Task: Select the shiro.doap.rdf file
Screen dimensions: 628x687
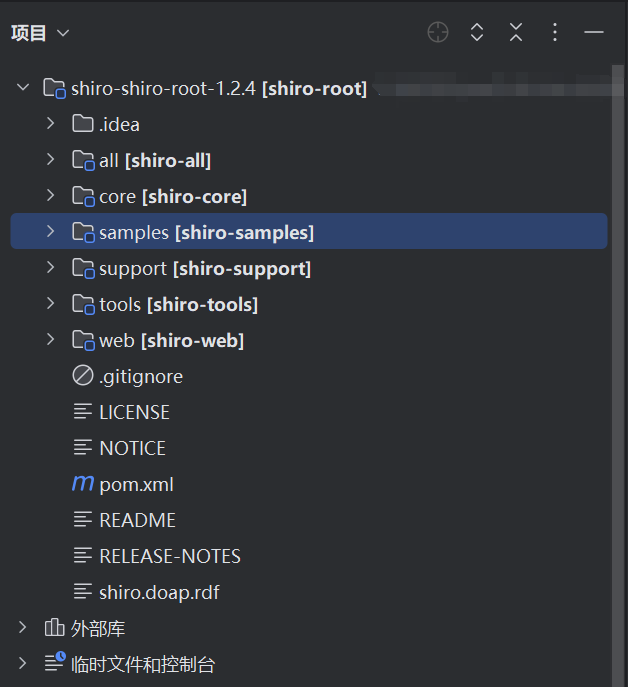Action: point(158,592)
